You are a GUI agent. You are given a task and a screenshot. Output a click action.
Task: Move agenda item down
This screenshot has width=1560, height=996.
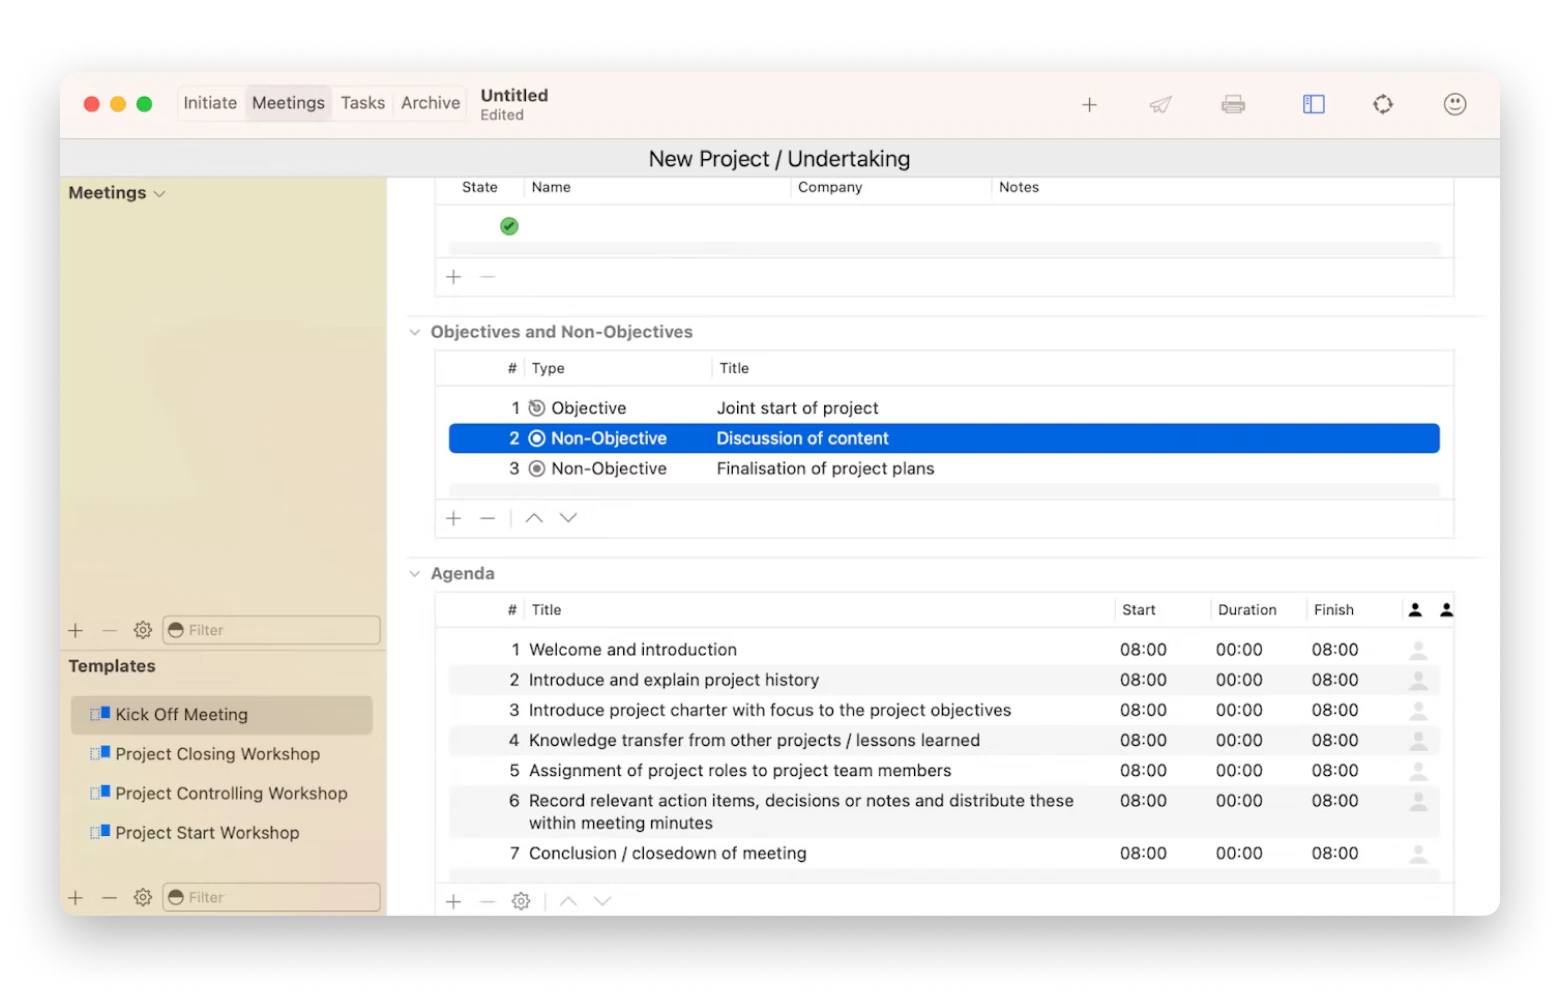(x=602, y=902)
